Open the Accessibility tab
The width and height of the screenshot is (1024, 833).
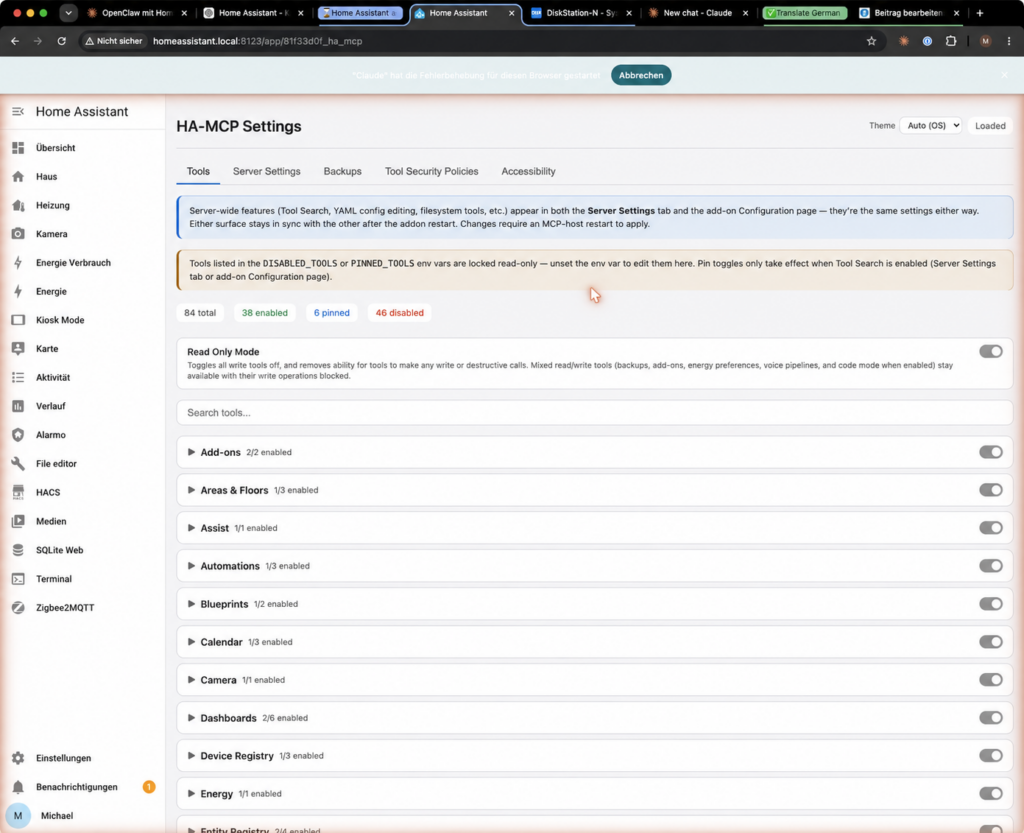tap(528, 172)
